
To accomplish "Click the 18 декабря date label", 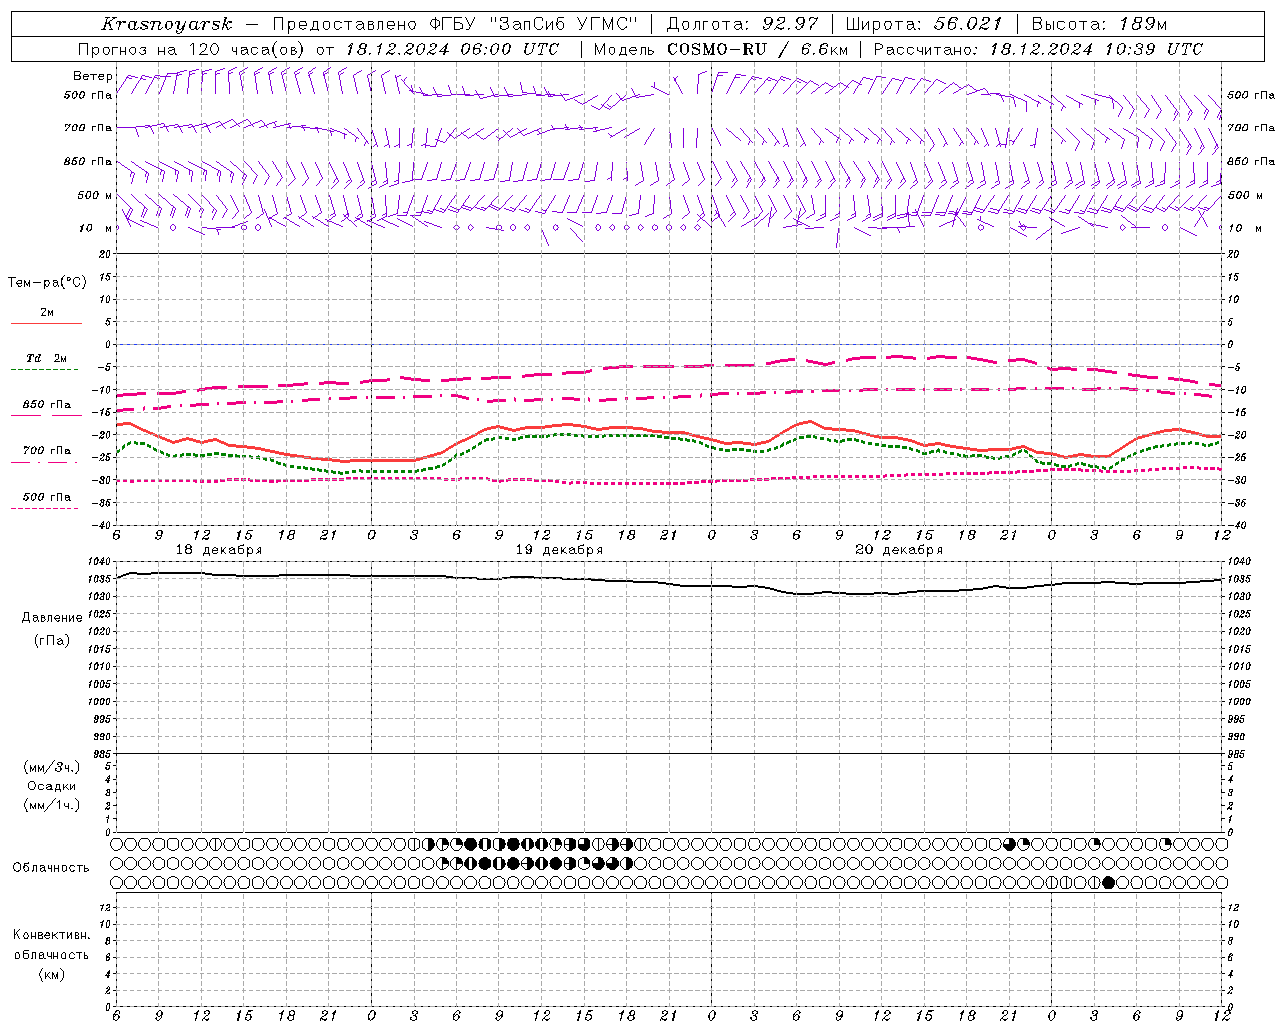I will (x=219, y=550).
